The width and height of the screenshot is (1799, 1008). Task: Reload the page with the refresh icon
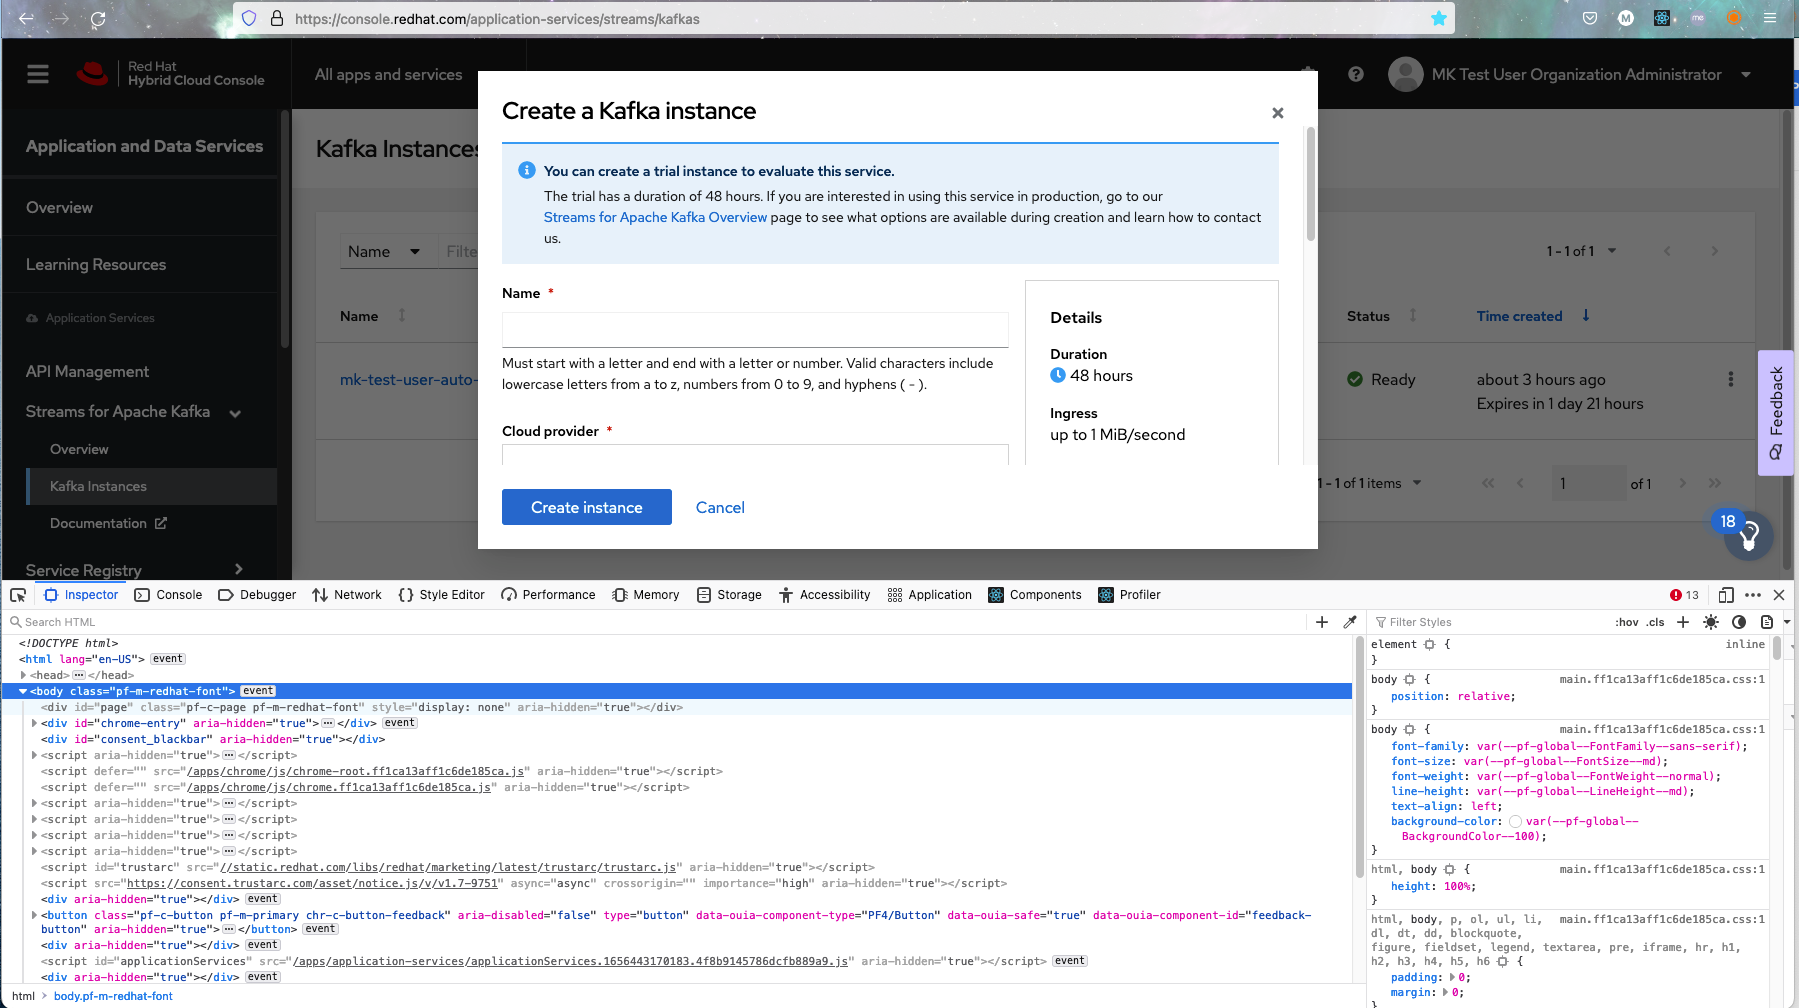tap(98, 18)
